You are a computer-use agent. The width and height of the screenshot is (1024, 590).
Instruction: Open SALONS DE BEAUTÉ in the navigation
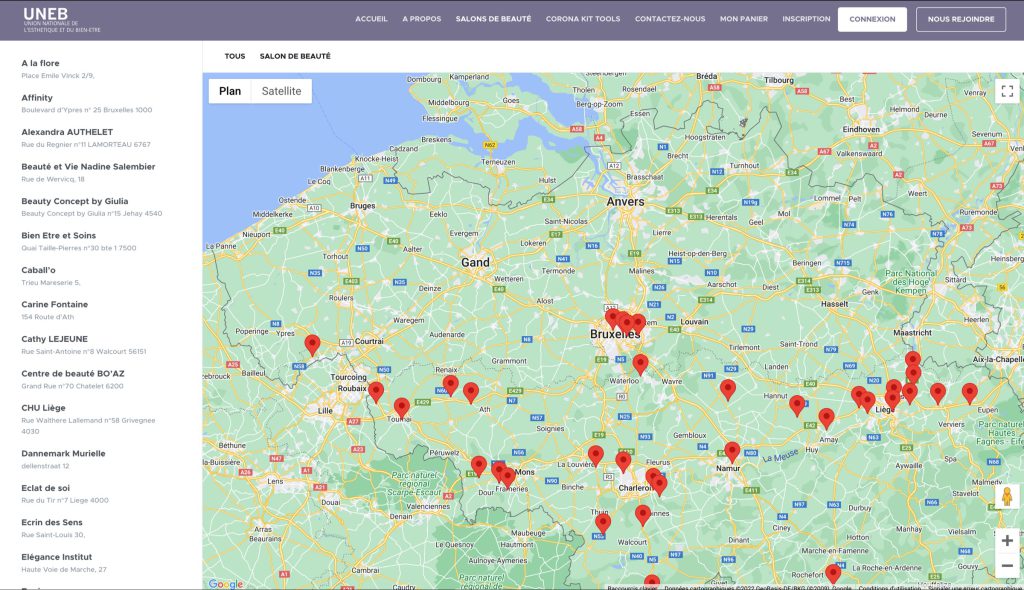pos(494,19)
